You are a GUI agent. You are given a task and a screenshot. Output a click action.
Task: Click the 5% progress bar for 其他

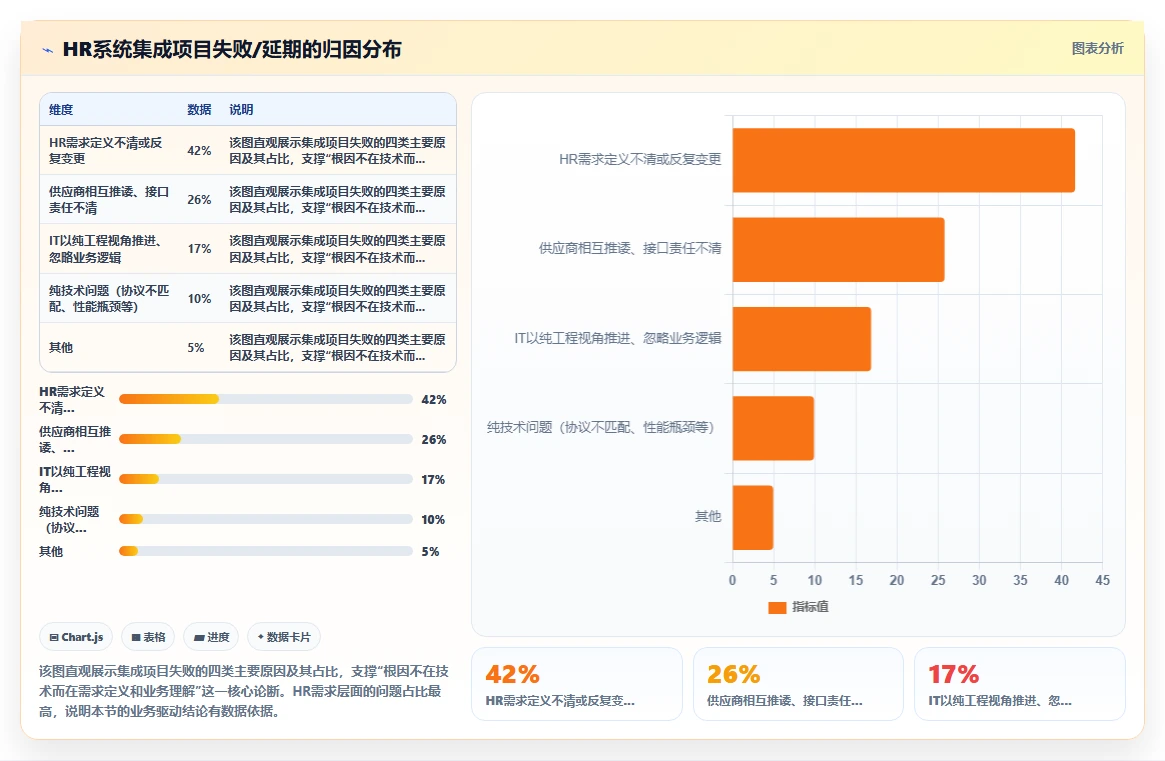pos(265,551)
